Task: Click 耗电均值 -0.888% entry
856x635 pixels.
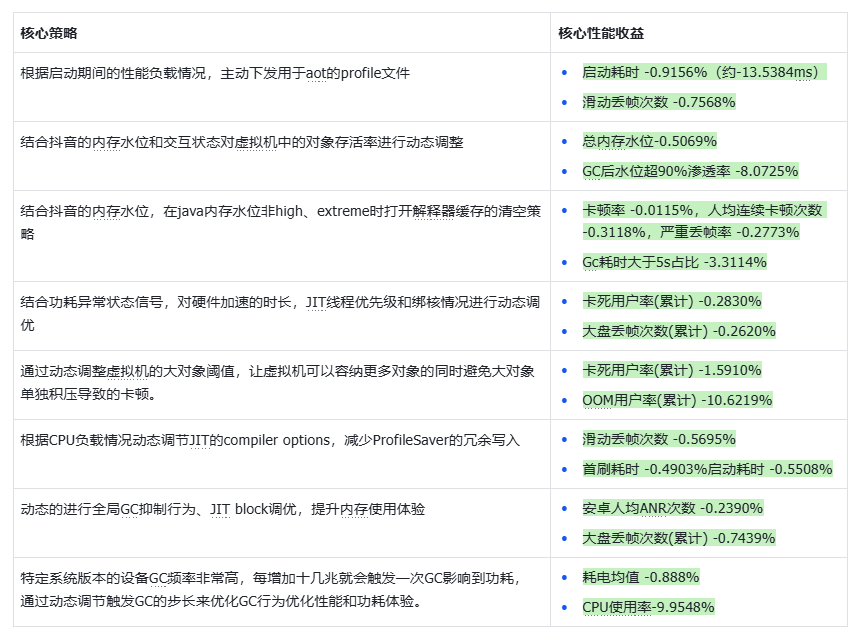Action: (640, 578)
